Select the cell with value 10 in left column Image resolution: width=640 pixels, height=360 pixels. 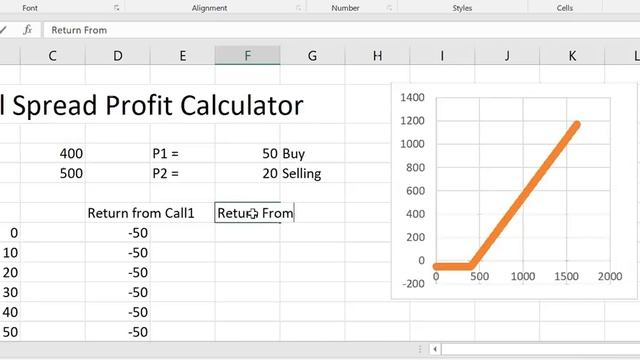(x=10, y=253)
